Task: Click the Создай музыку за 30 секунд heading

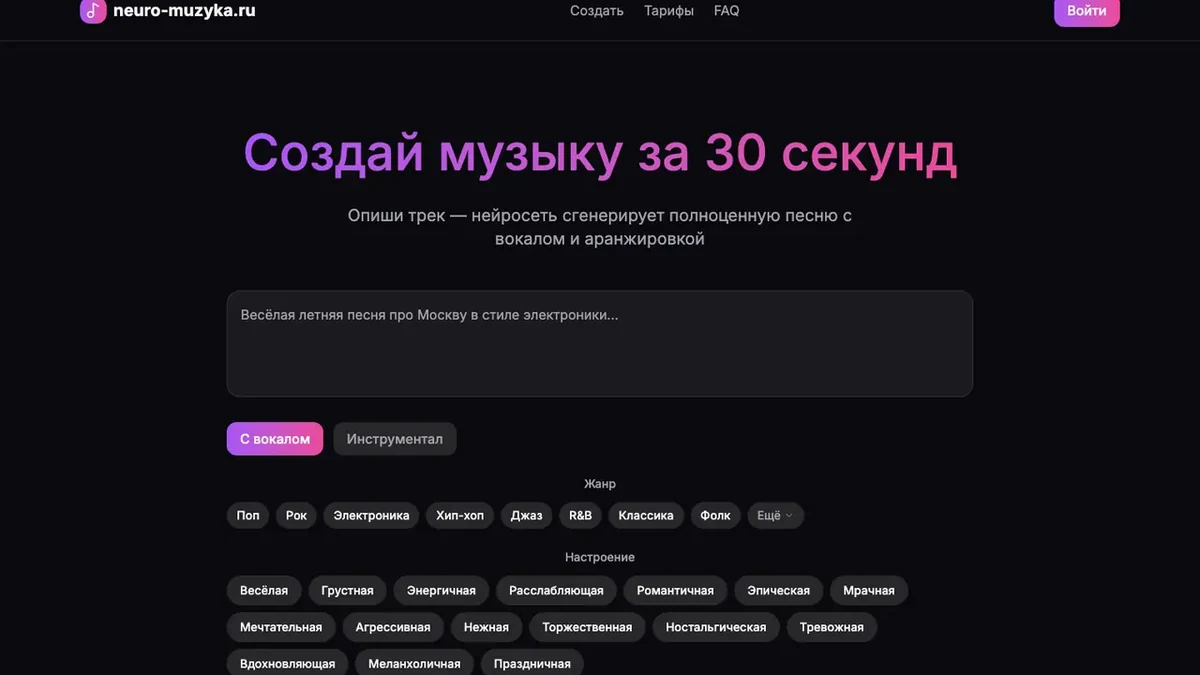Action: tap(600, 153)
